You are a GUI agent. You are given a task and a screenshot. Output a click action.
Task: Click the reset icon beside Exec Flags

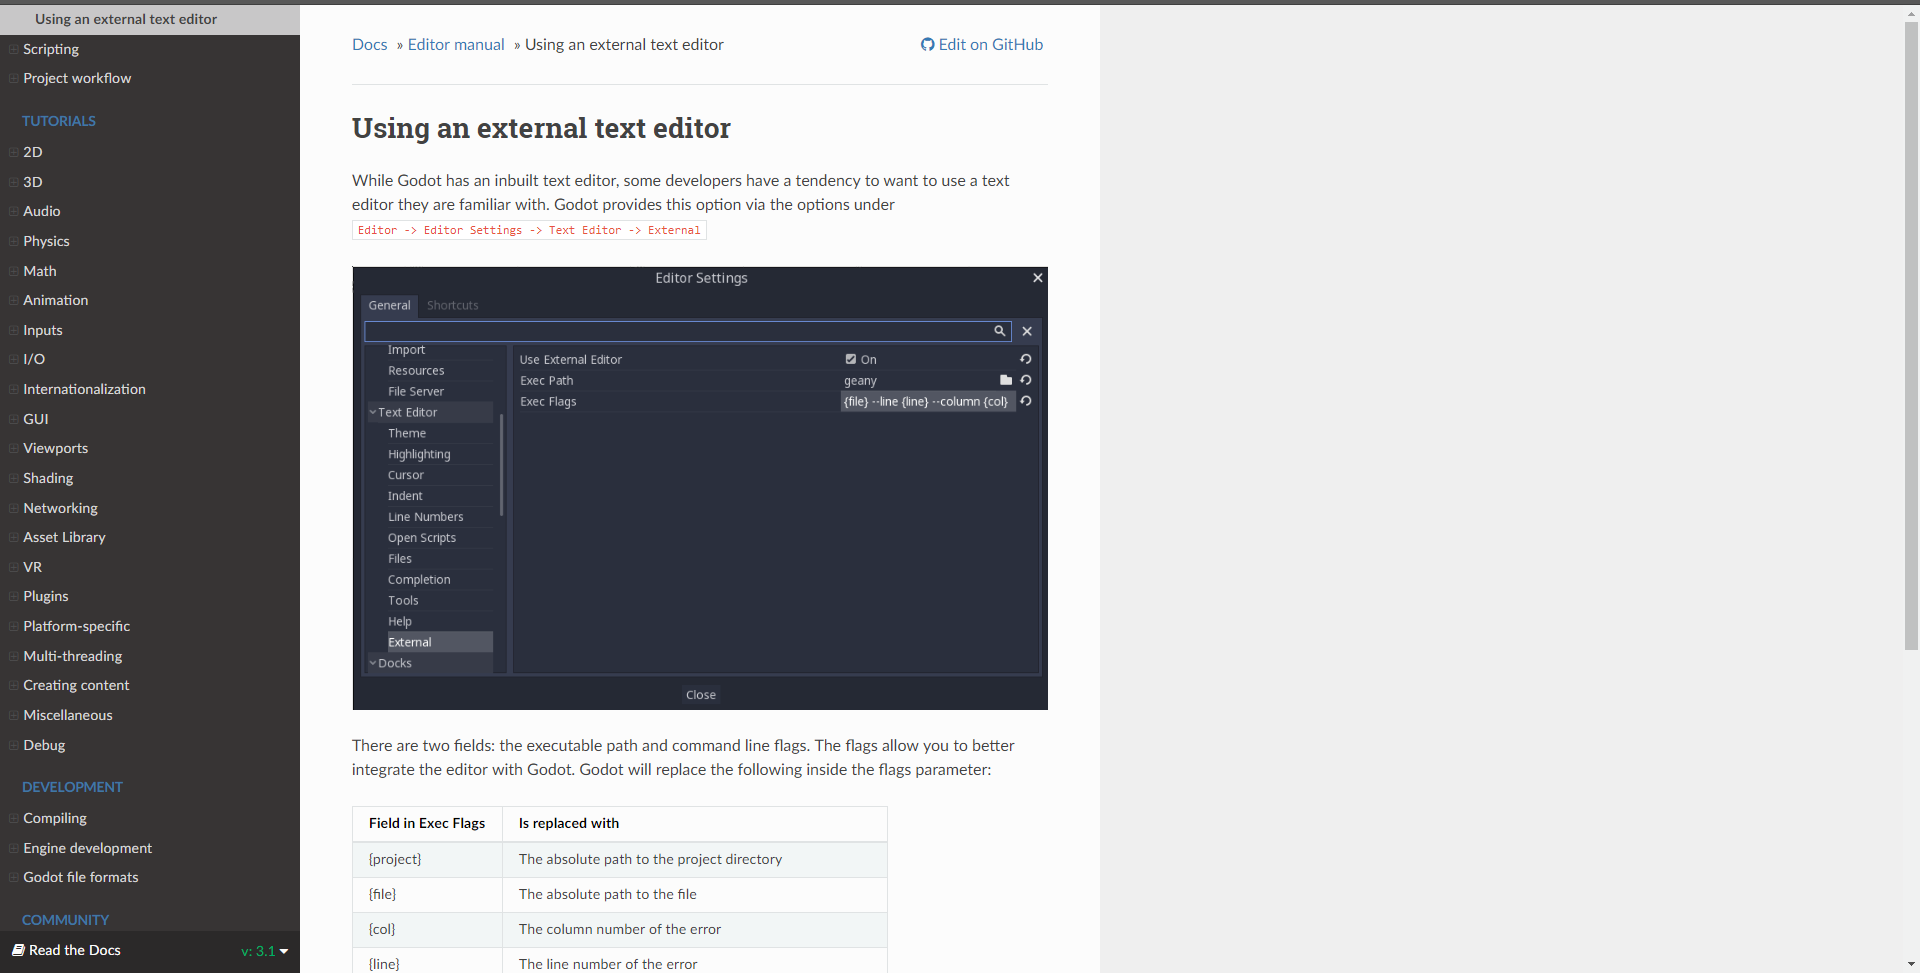(x=1026, y=401)
